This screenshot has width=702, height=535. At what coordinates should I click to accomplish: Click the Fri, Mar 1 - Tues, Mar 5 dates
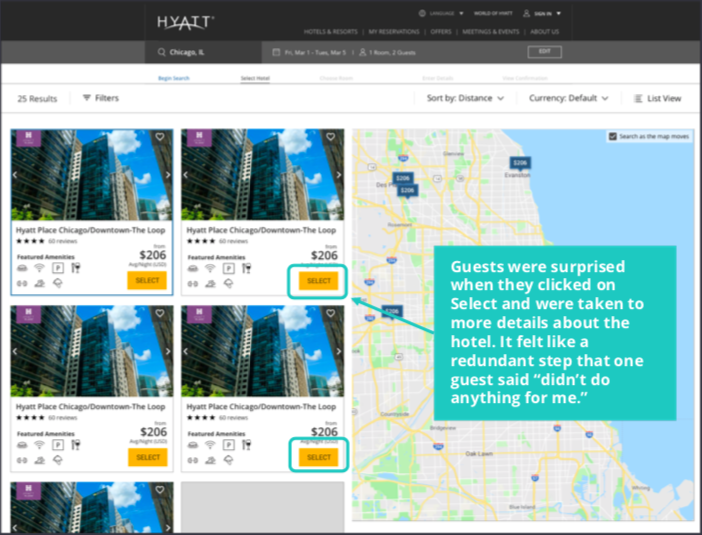315,53
